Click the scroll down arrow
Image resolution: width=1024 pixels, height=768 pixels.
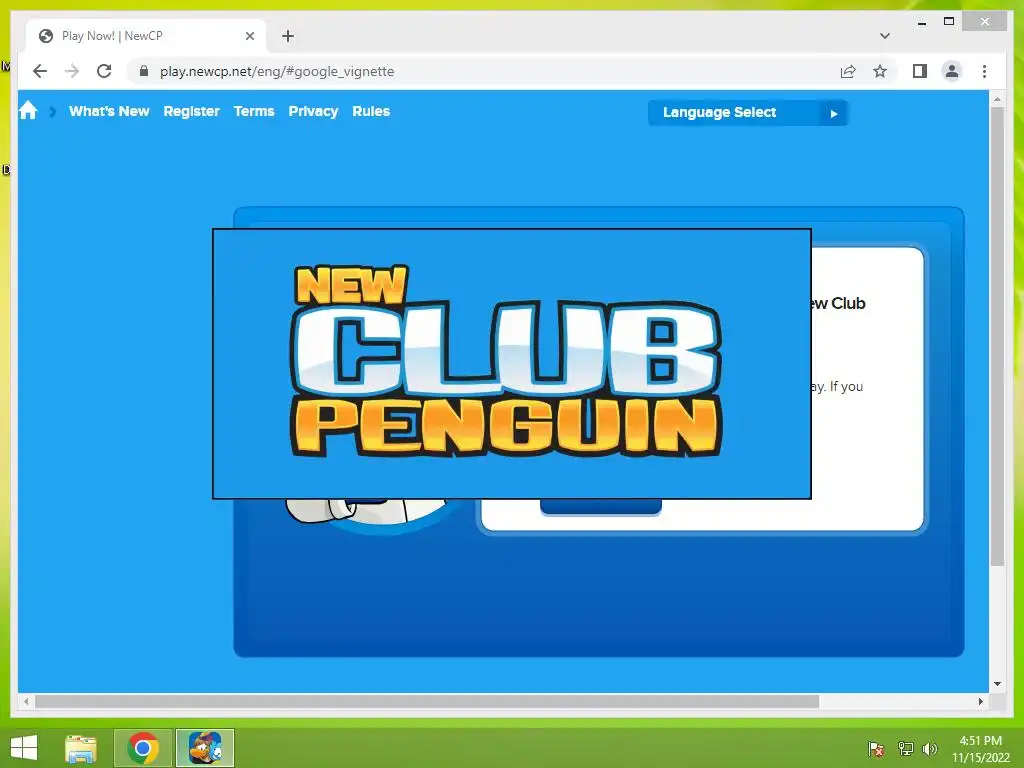(997, 684)
